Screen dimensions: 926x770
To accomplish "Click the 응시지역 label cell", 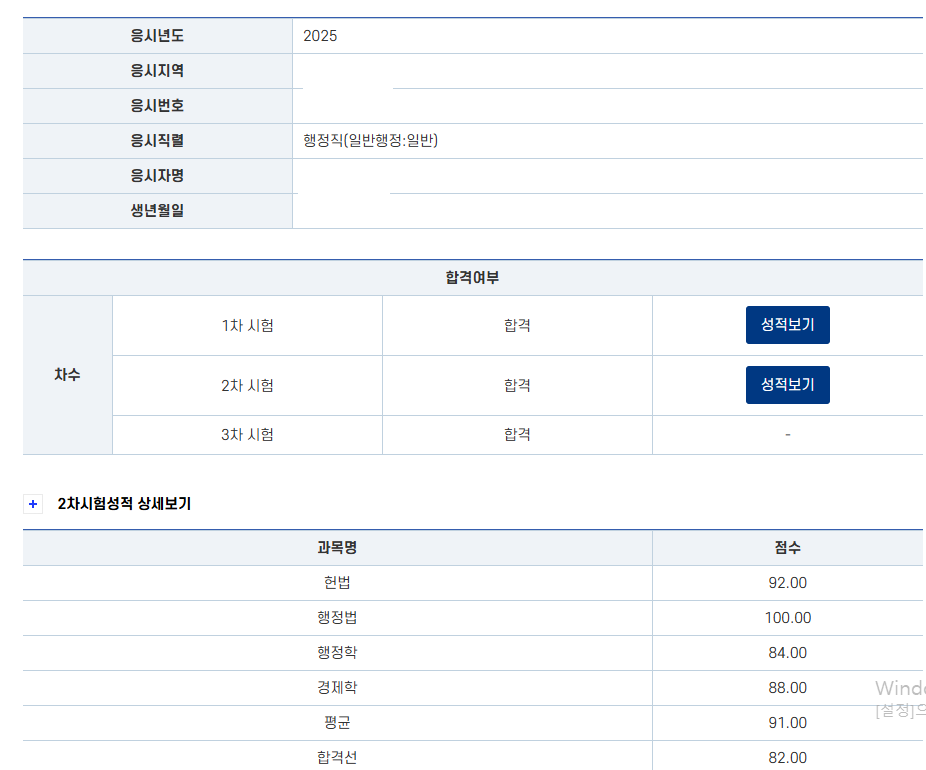I will (157, 71).
